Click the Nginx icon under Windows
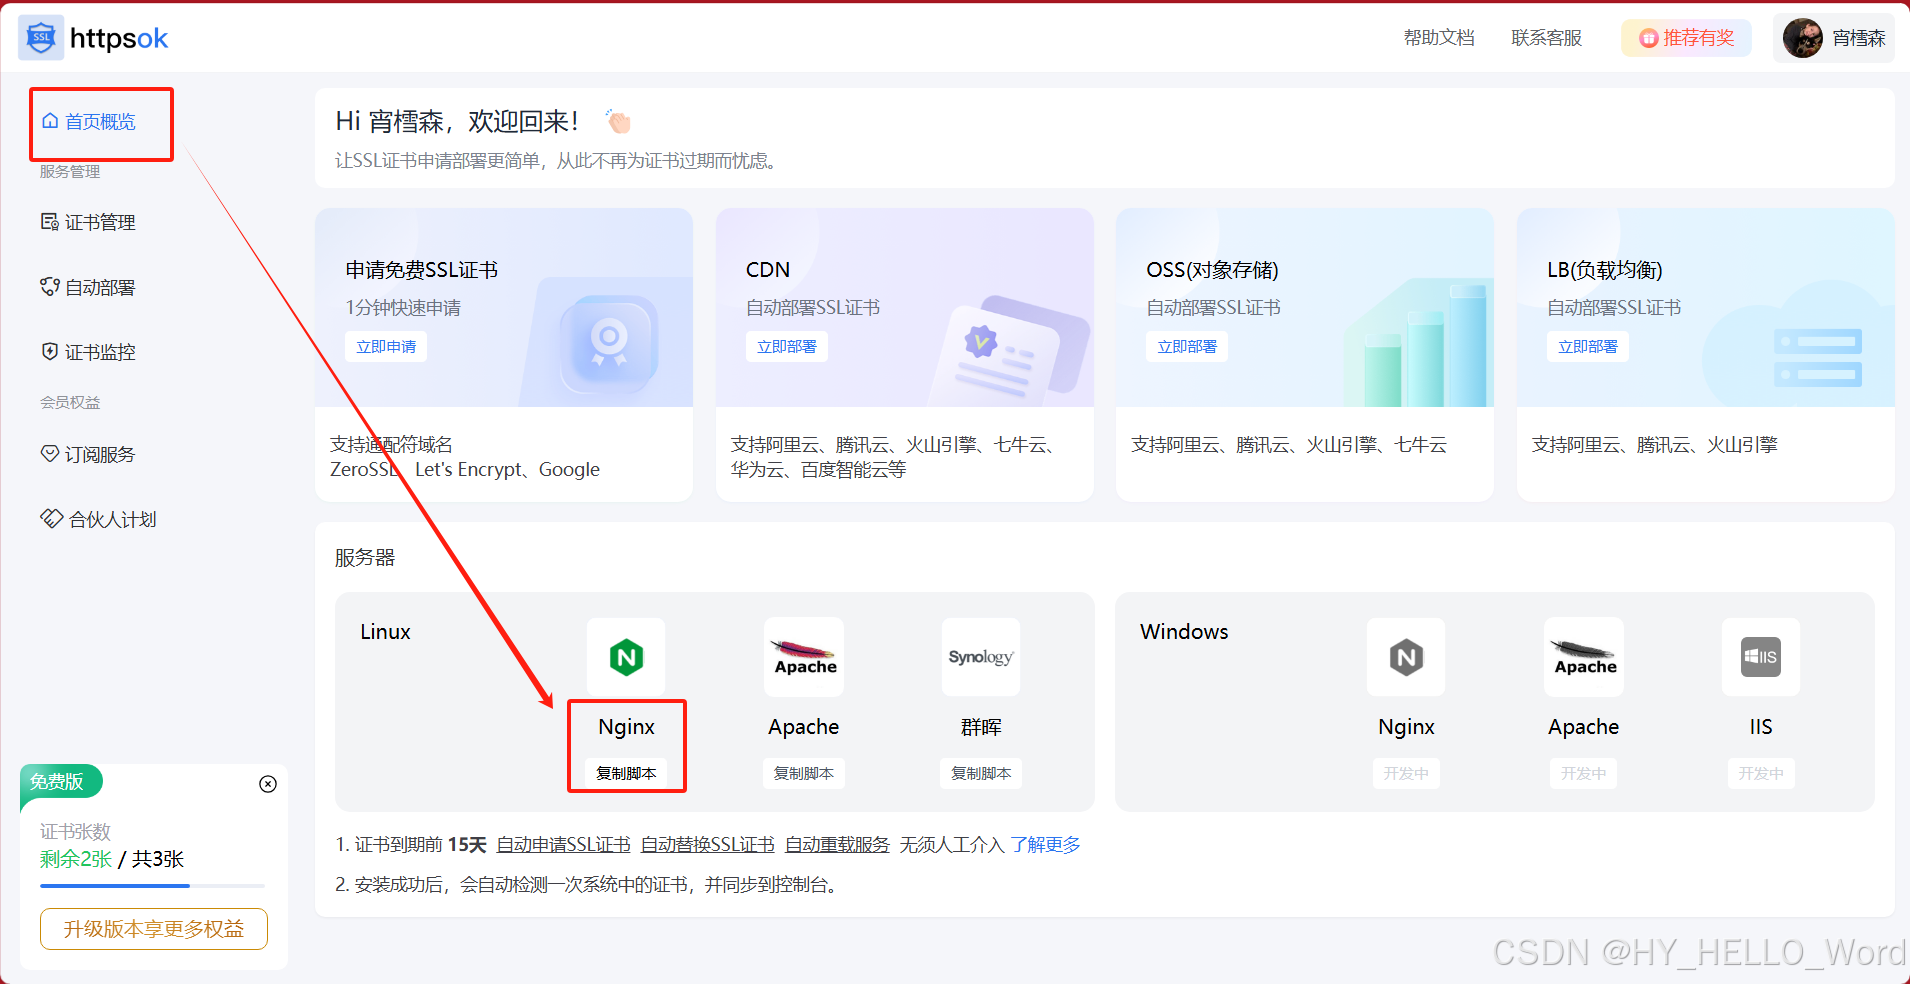 [x=1405, y=657]
